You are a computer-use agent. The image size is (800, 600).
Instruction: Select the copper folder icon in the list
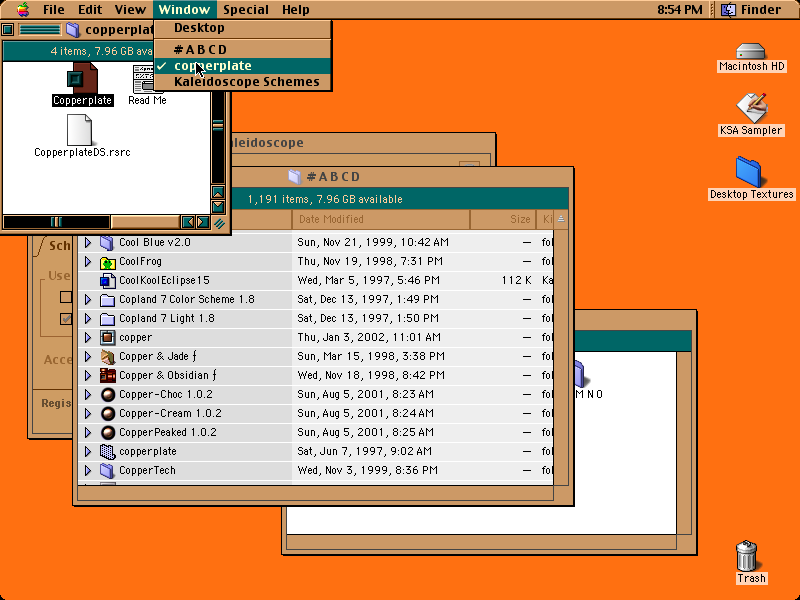click(x=107, y=337)
